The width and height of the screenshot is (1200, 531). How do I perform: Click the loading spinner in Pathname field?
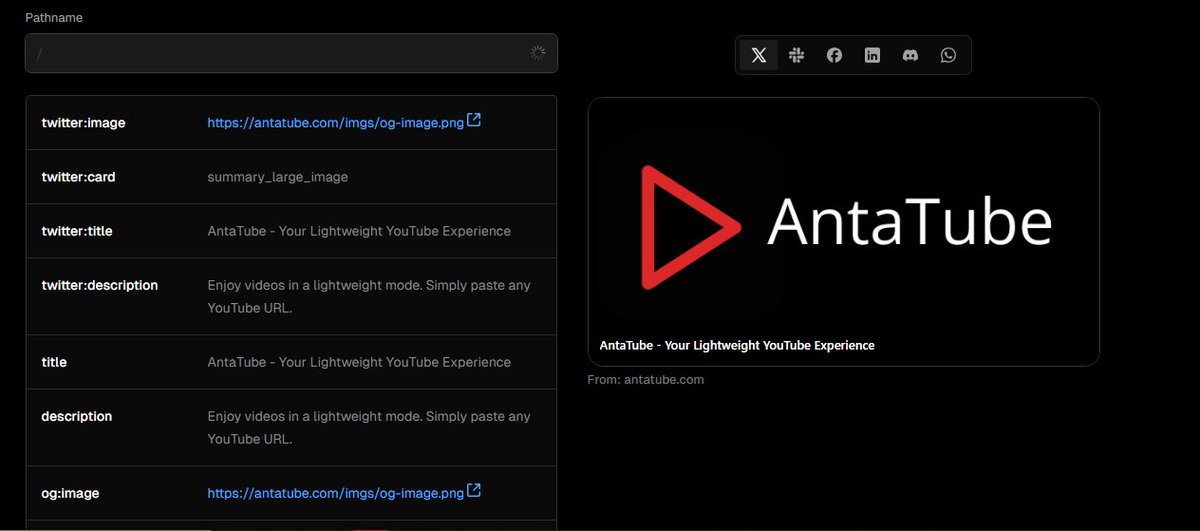click(538, 53)
